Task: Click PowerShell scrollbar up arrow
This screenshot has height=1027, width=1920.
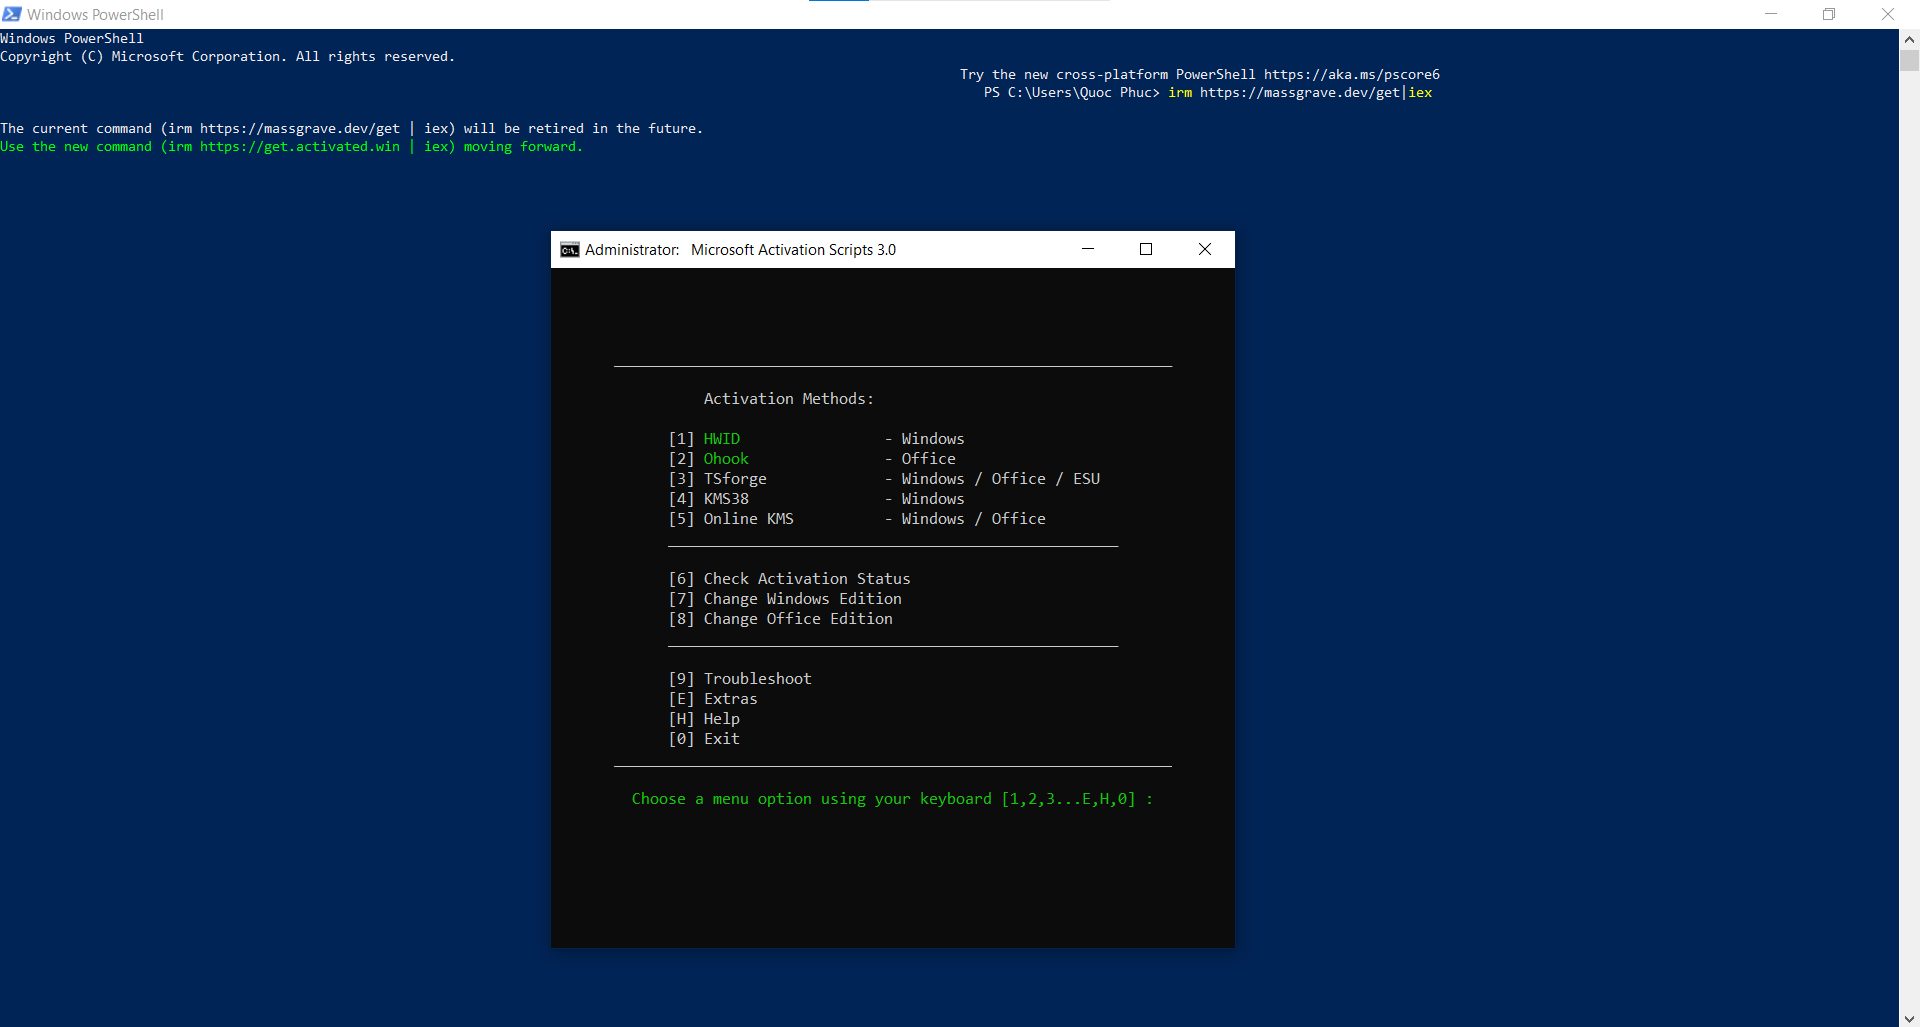Action: [x=1909, y=39]
